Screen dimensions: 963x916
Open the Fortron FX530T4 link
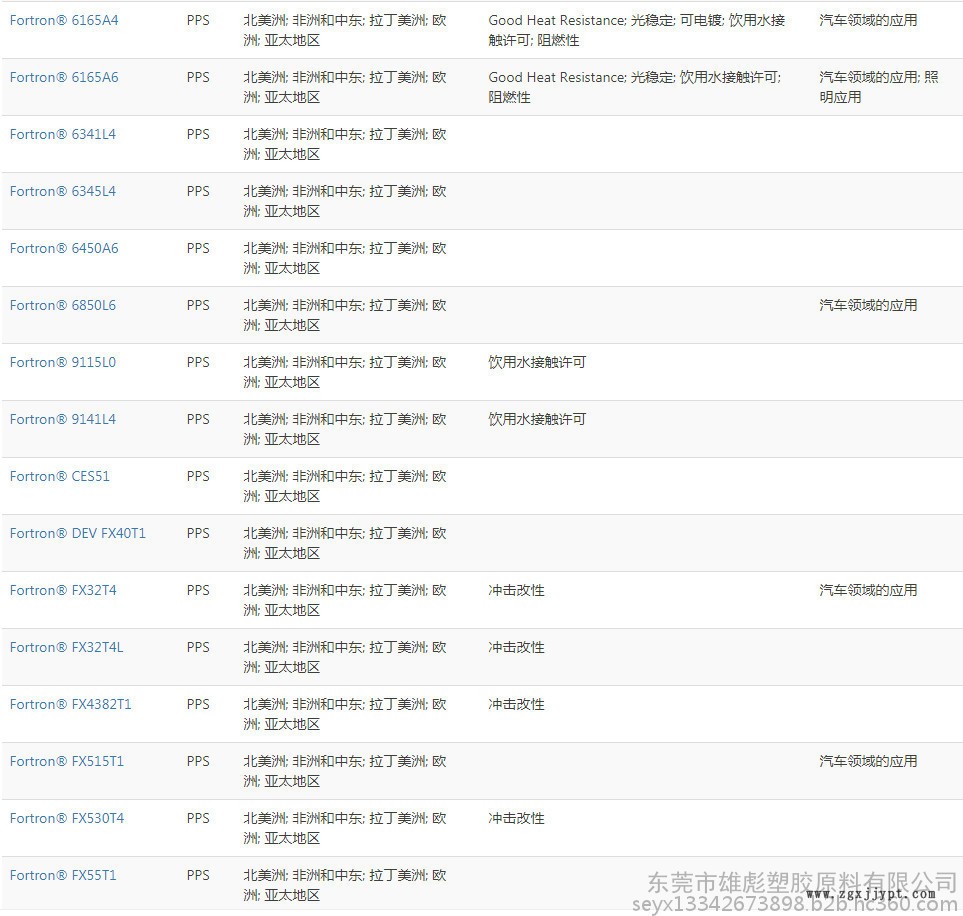tap(67, 818)
